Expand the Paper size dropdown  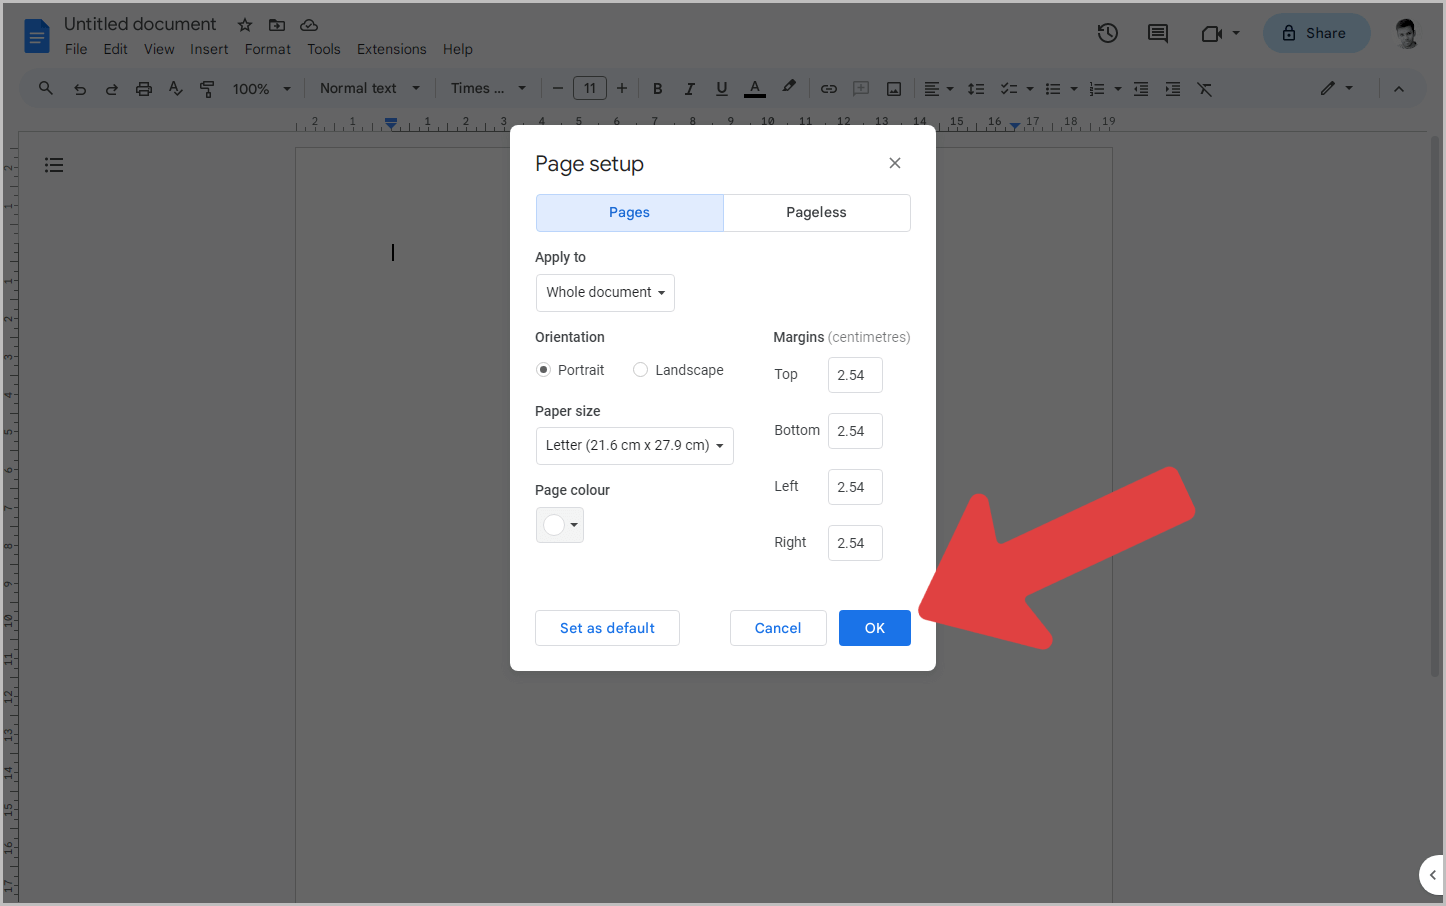(634, 445)
